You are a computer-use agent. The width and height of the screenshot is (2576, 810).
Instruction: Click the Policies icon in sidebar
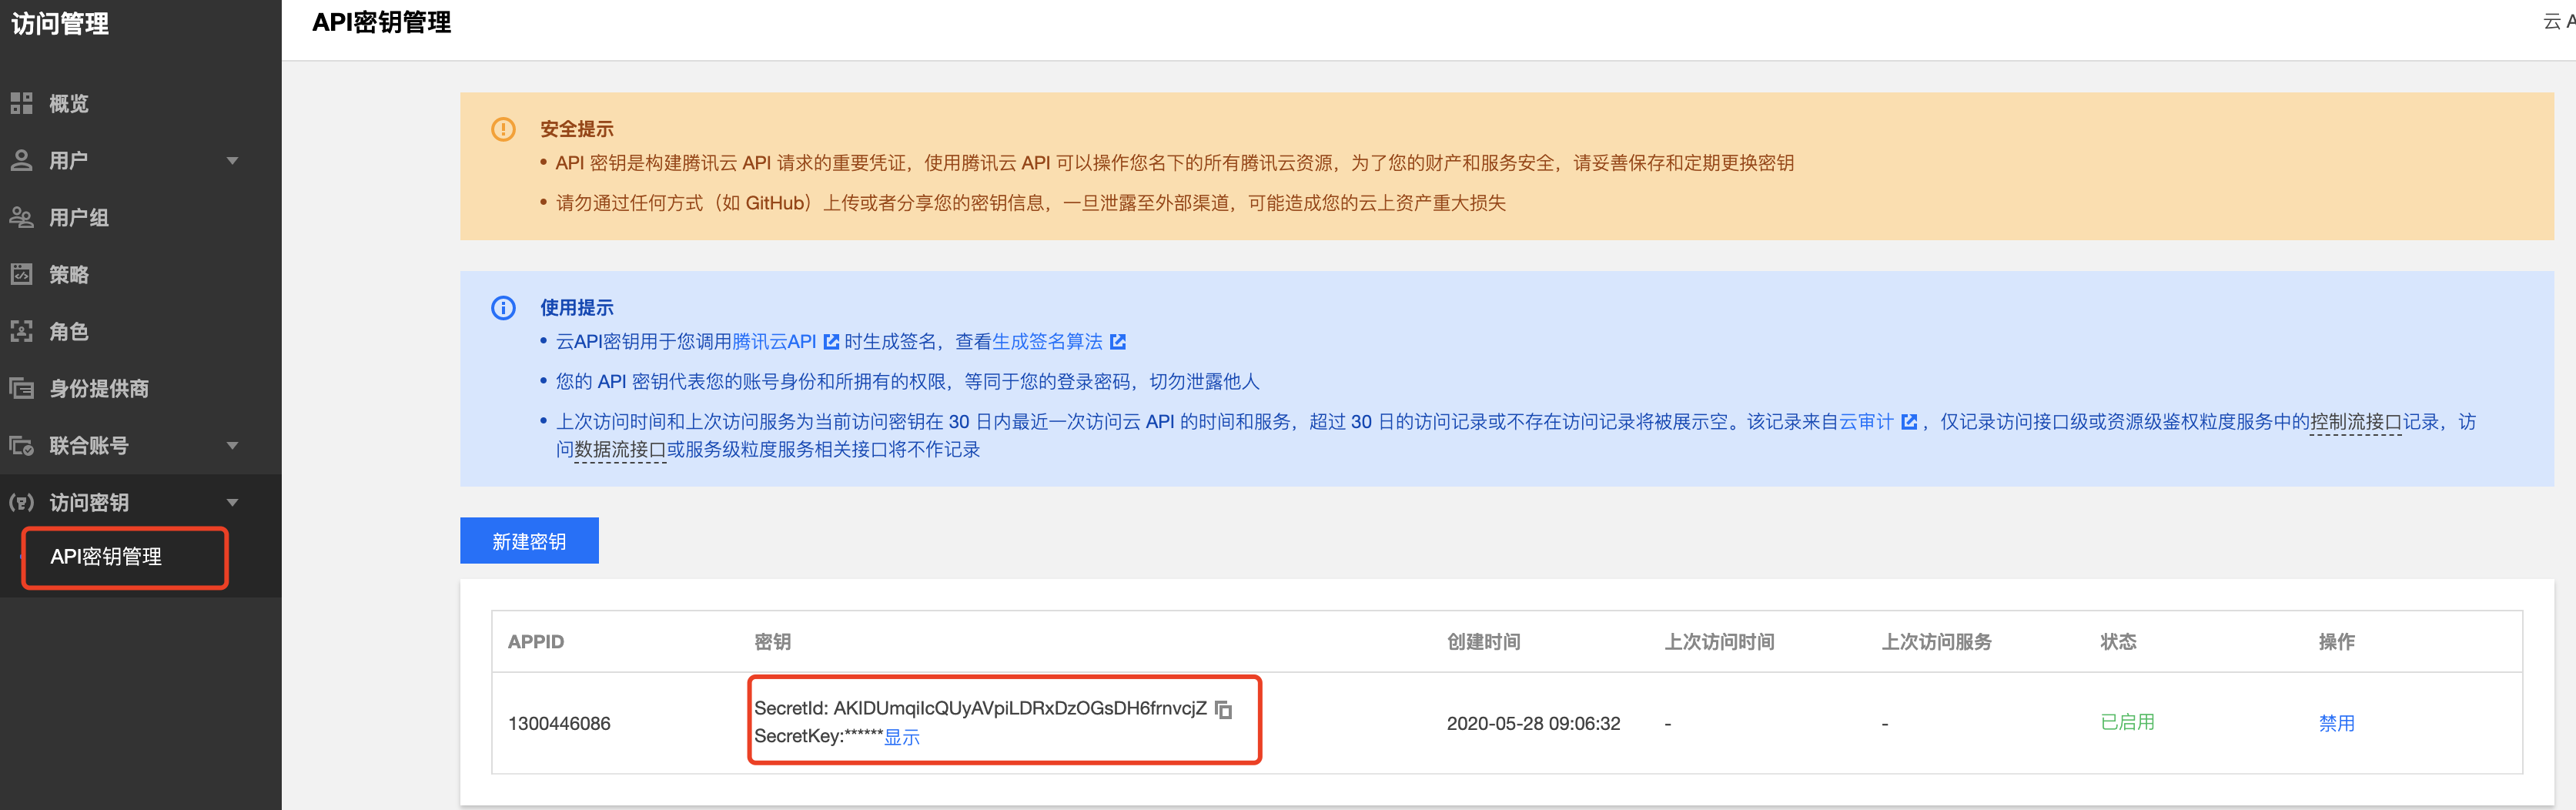click(x=21, y=274)
